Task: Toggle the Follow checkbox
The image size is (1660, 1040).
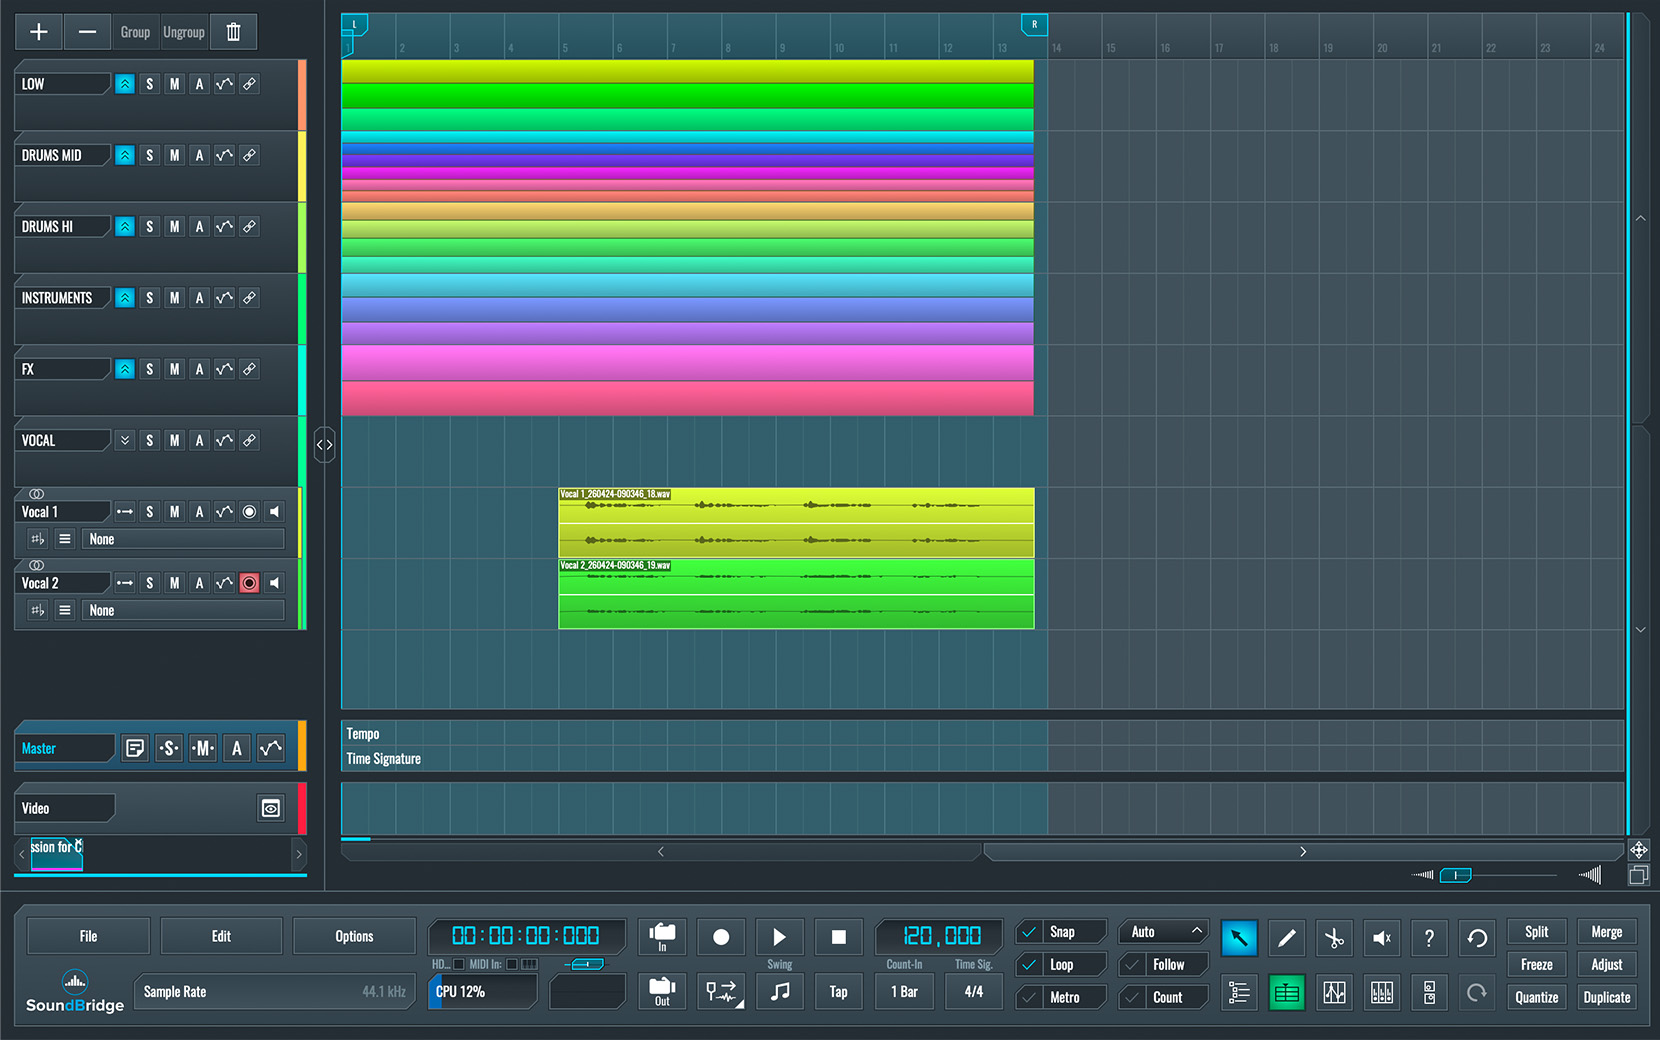Action: click(x=1132, y=965)
